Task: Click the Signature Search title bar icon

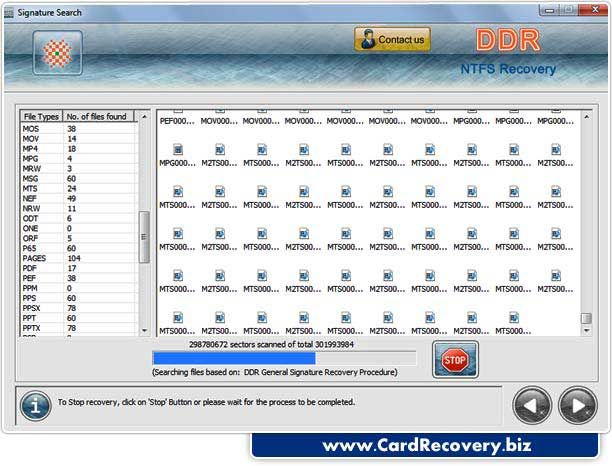Action: tap(9, 13)
